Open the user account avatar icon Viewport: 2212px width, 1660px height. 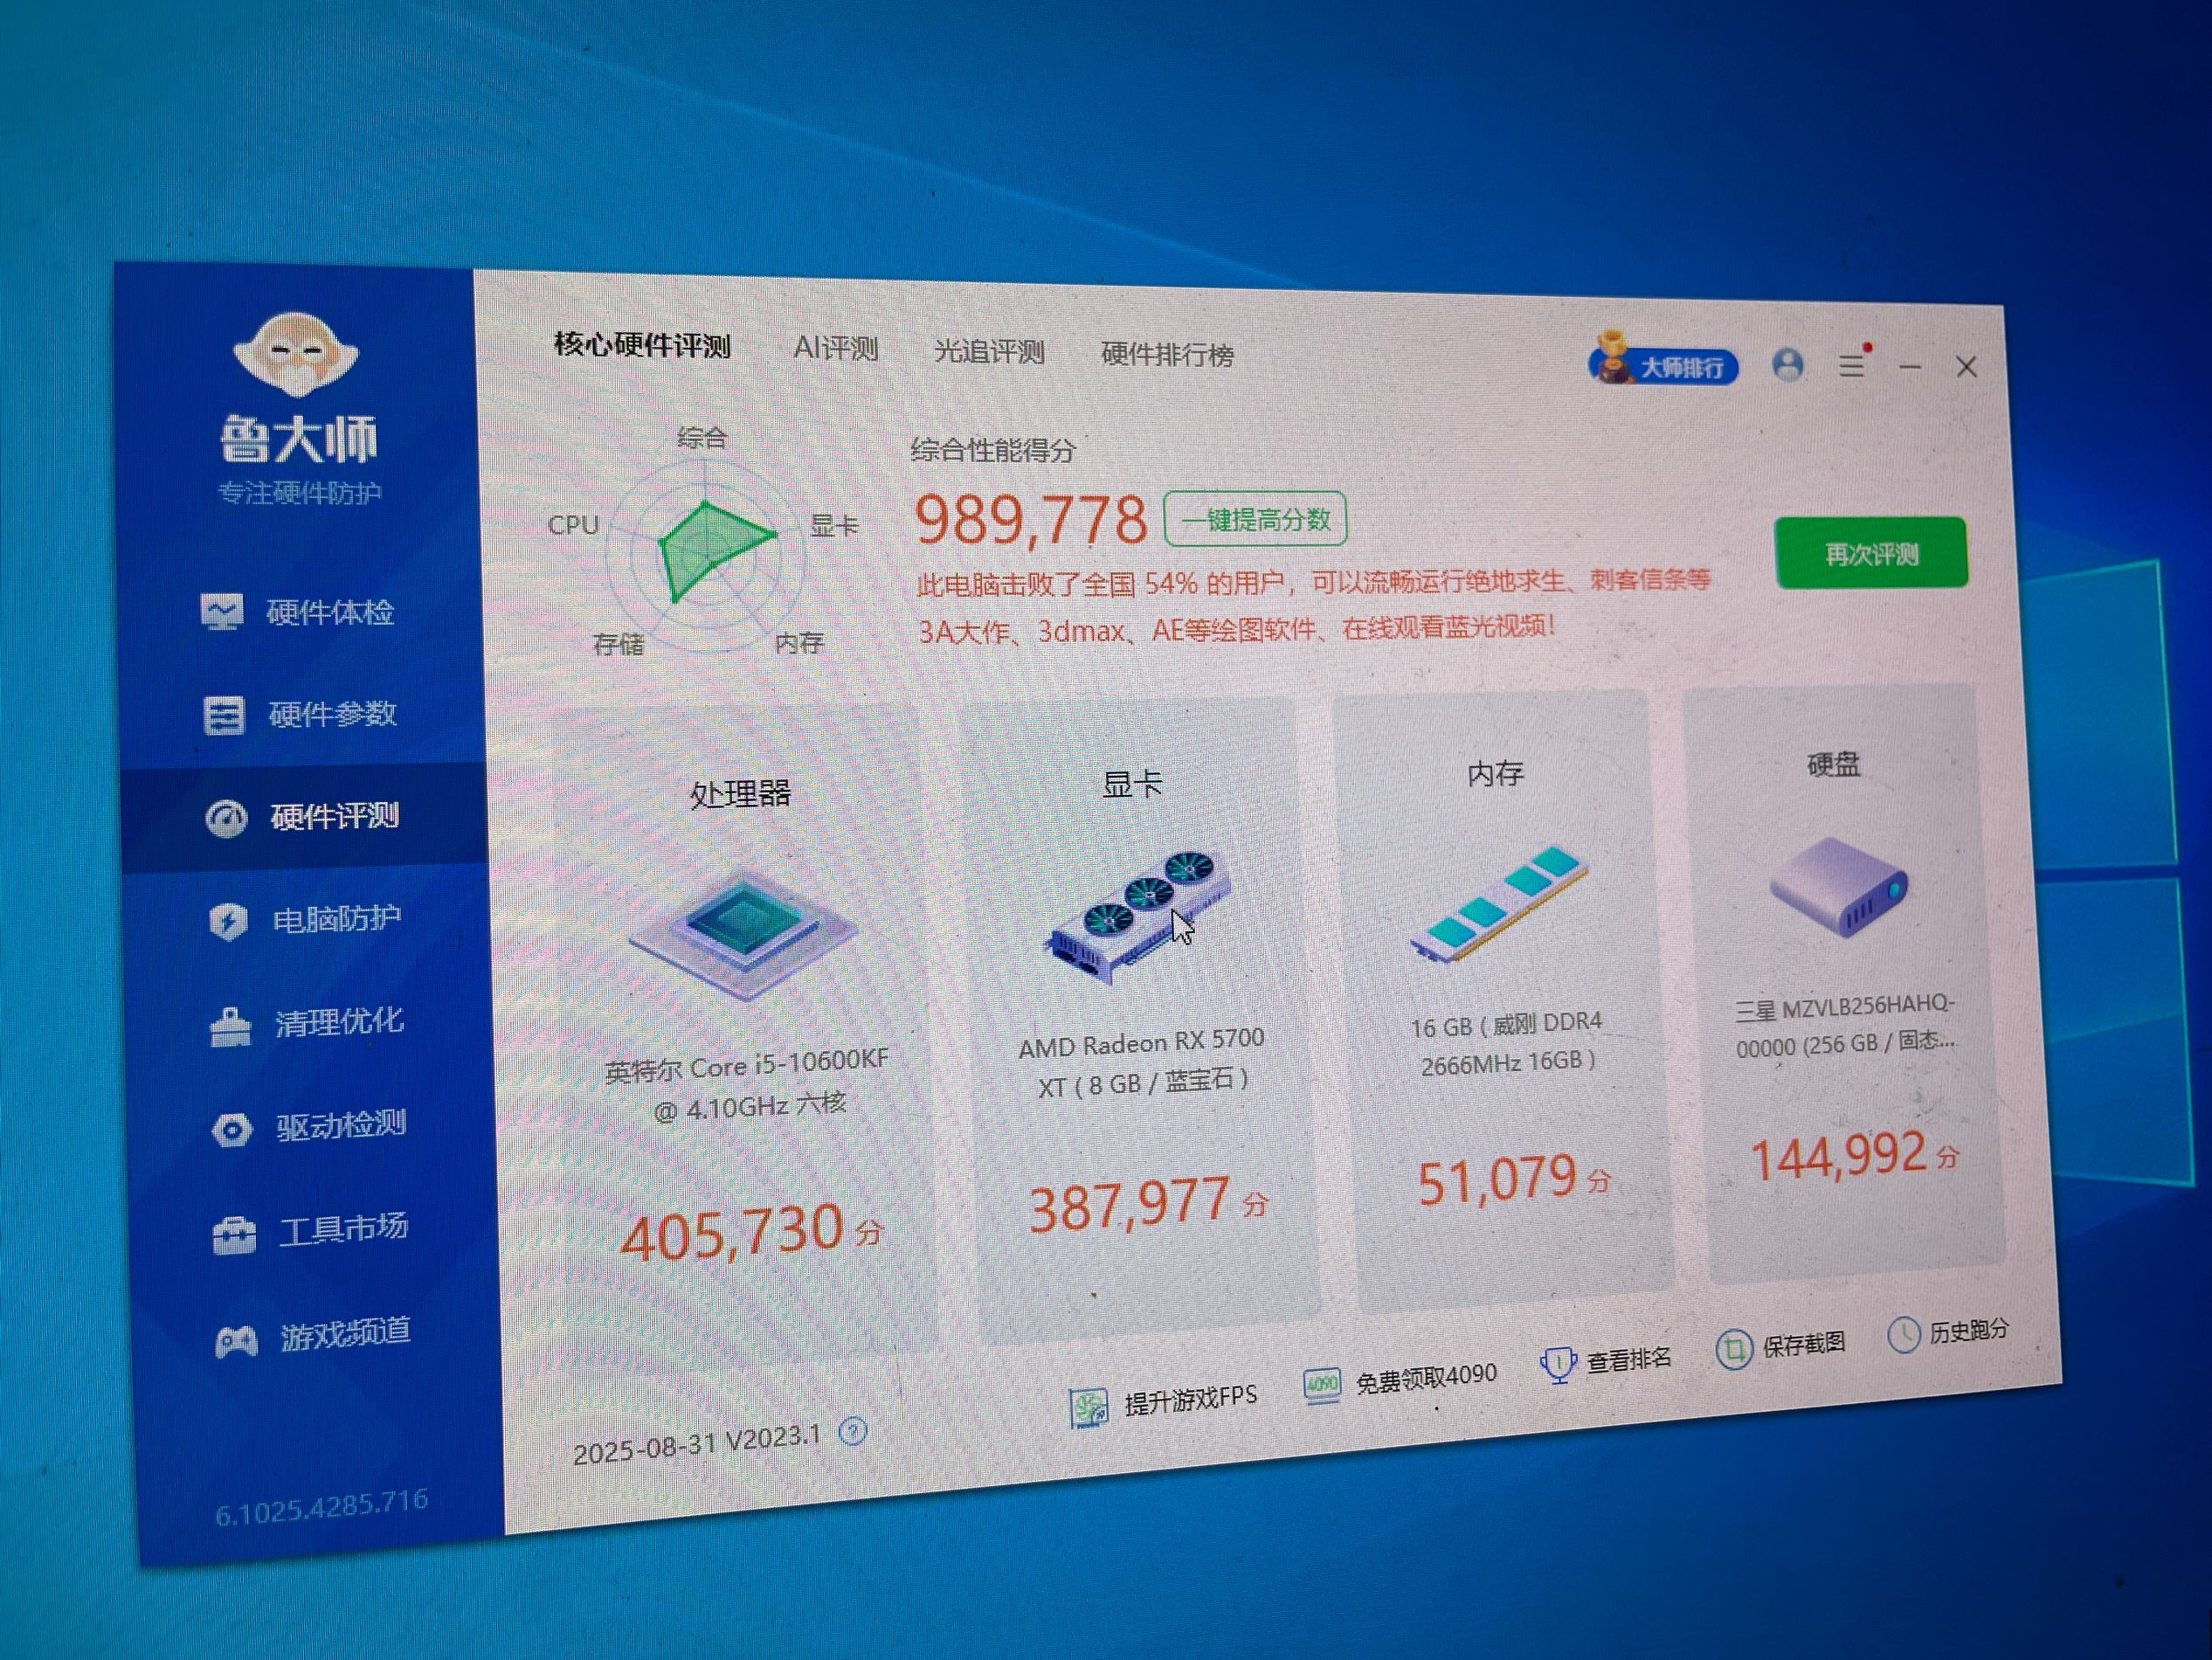(1788, 364)
